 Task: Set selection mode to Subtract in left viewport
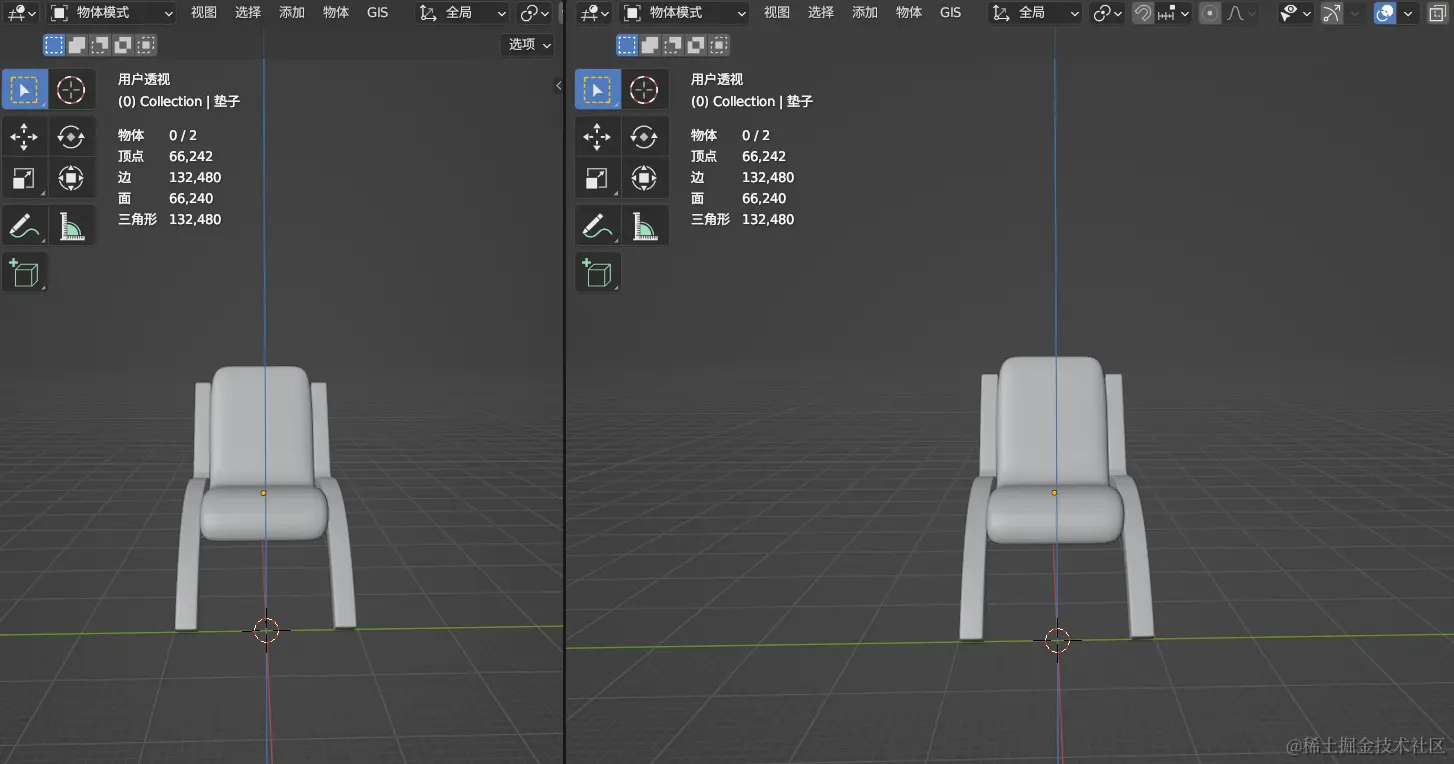[x=100, y=45]
